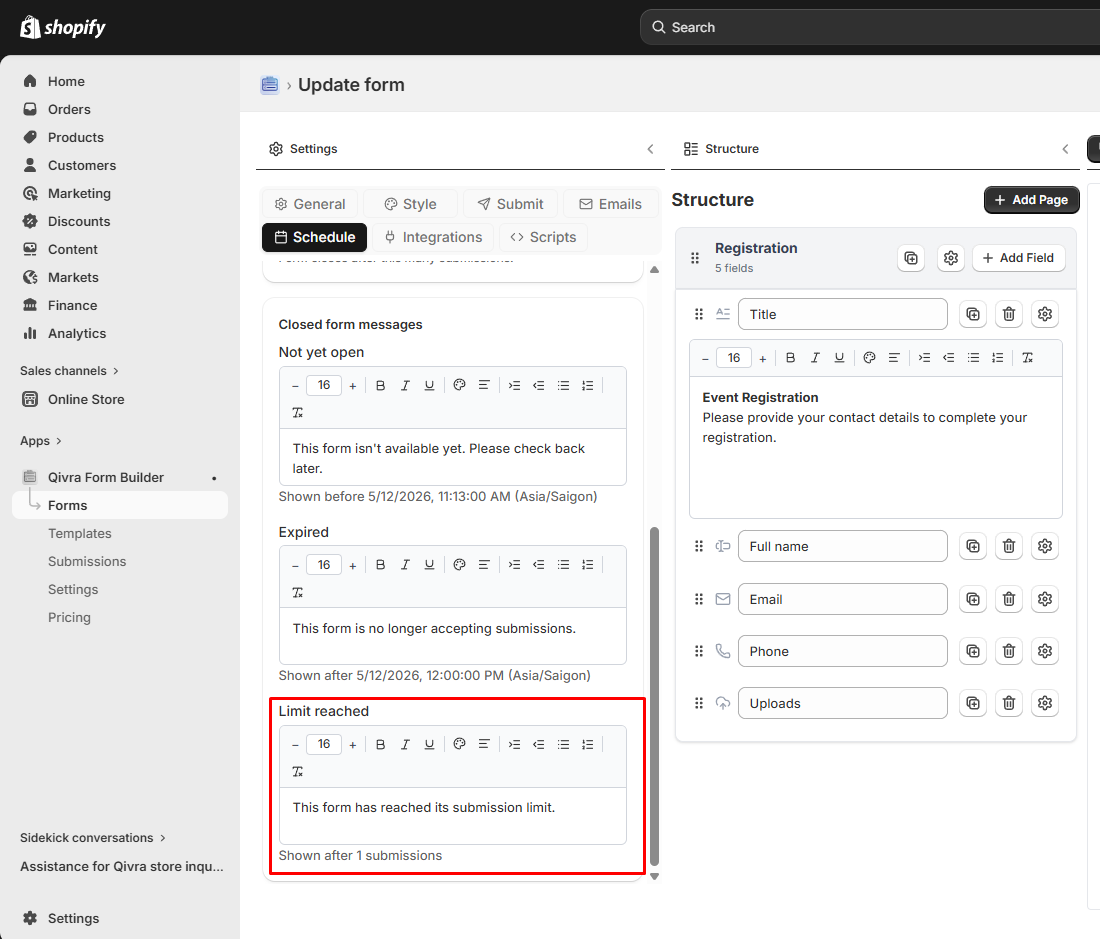Collapse the Structure panel

click(1066, 149)
